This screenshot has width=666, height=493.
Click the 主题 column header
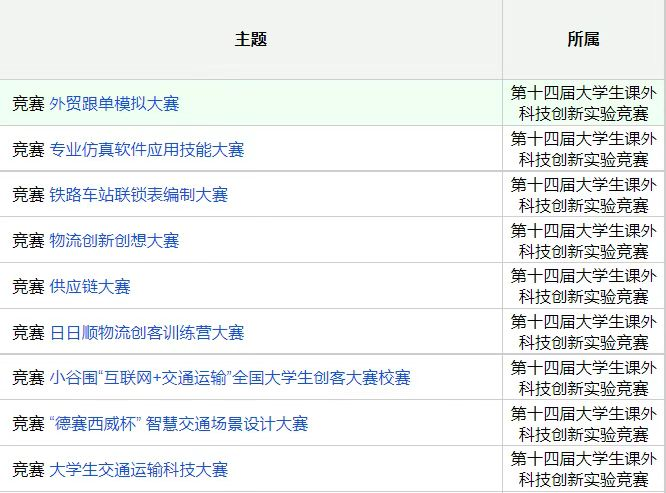pos(251,40)
